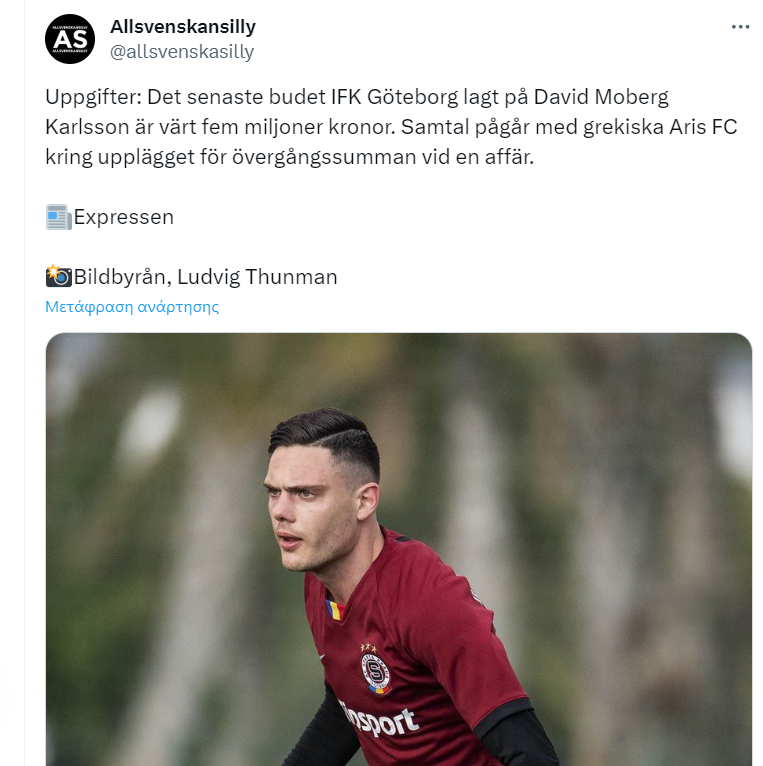Click the Sparta club crest on jersey
This screenshot has width=763, height=766.
coord(376,670)
